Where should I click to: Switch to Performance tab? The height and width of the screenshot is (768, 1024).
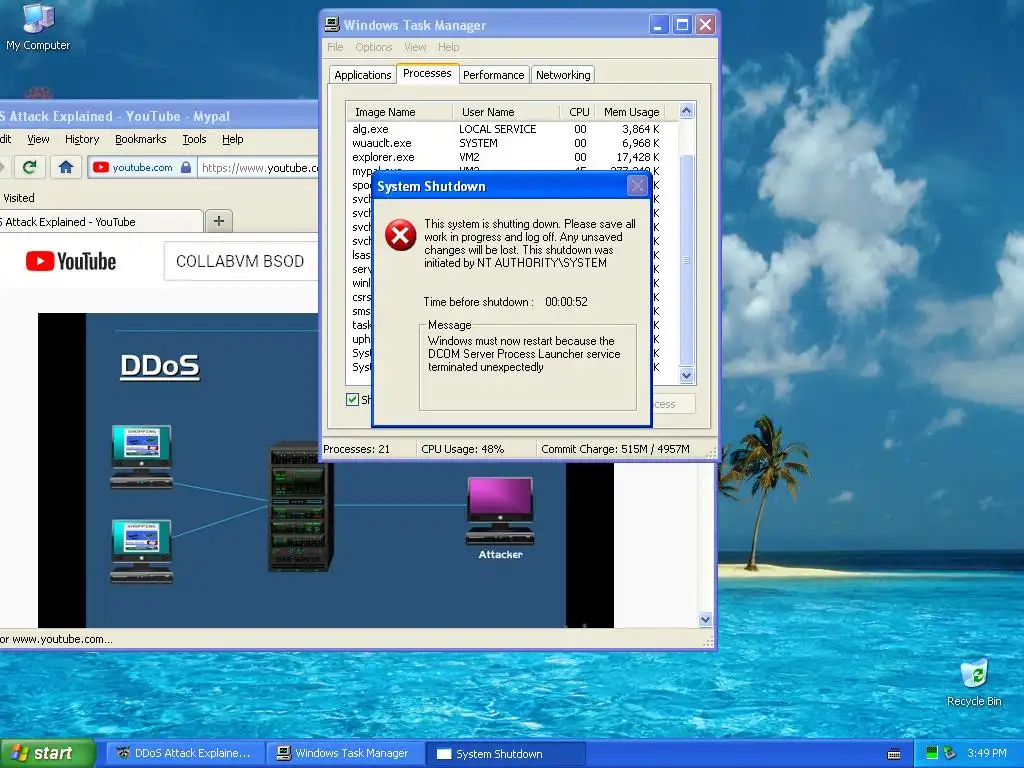(x=493, y=74)
